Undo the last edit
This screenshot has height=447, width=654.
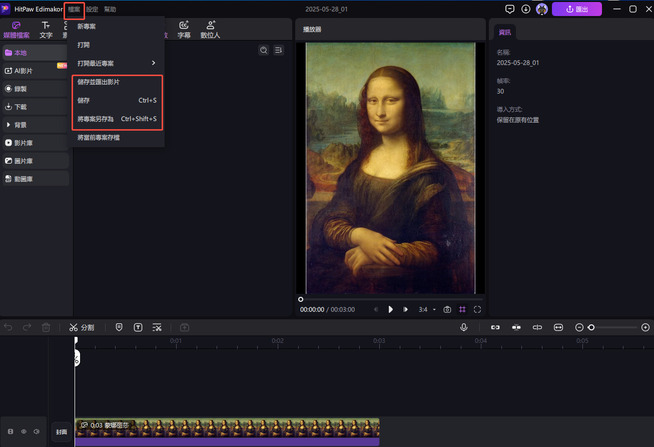8,327
